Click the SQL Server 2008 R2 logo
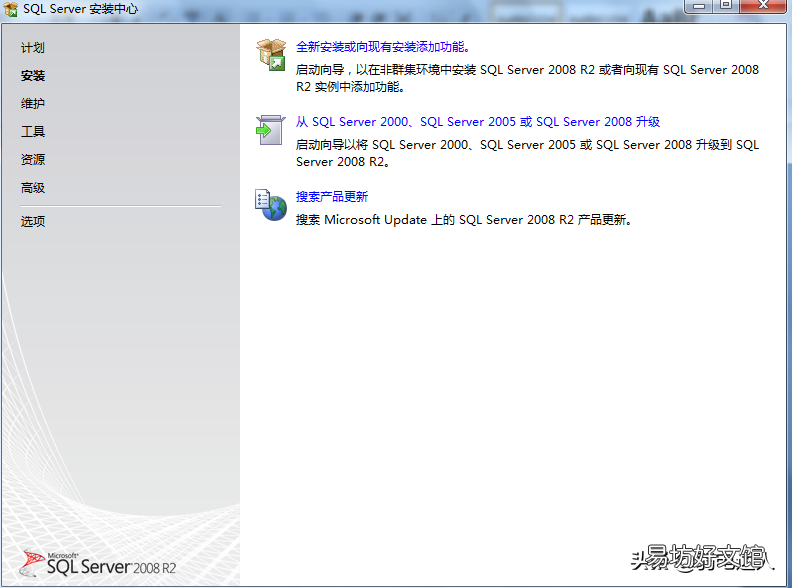Viewport: 792px width, 588px height. tap(97, 563)
